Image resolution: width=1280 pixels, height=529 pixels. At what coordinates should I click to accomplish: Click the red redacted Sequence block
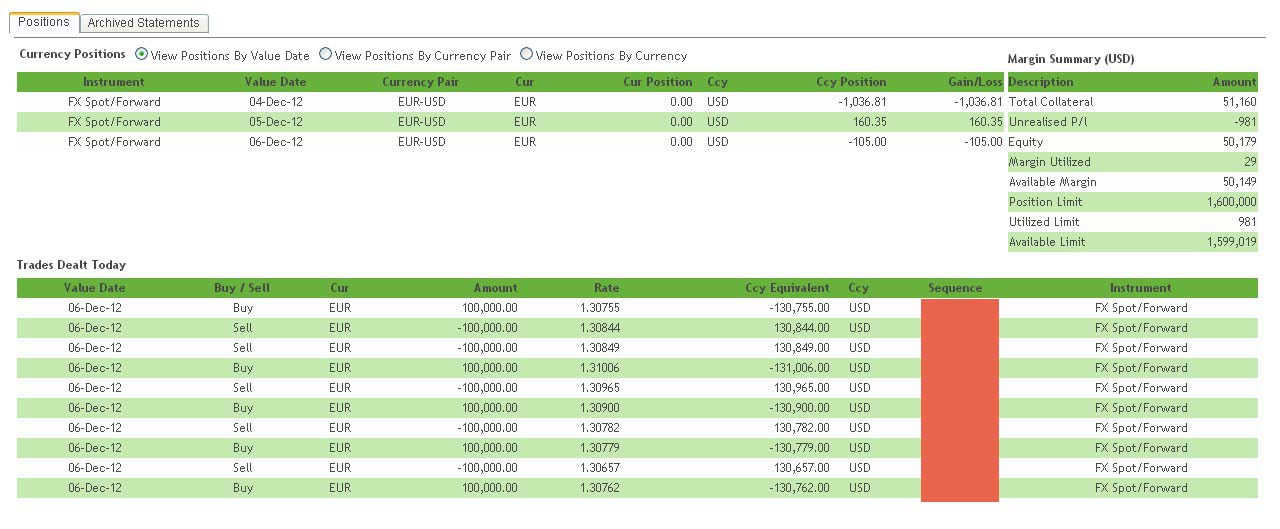[x=959, y=398]
